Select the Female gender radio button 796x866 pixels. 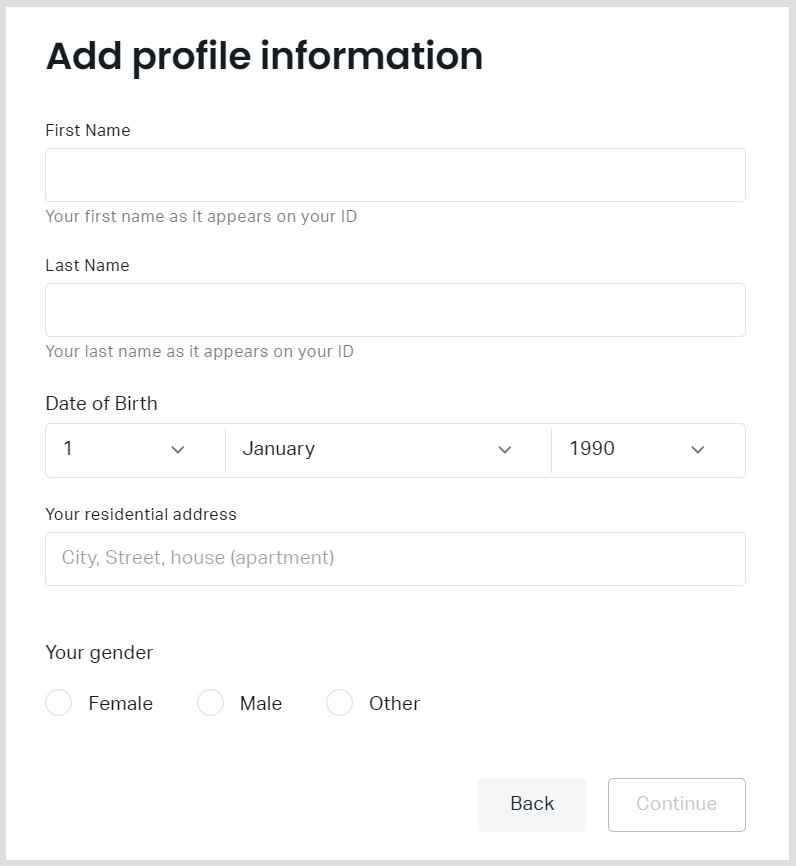[x=59, y=703]
